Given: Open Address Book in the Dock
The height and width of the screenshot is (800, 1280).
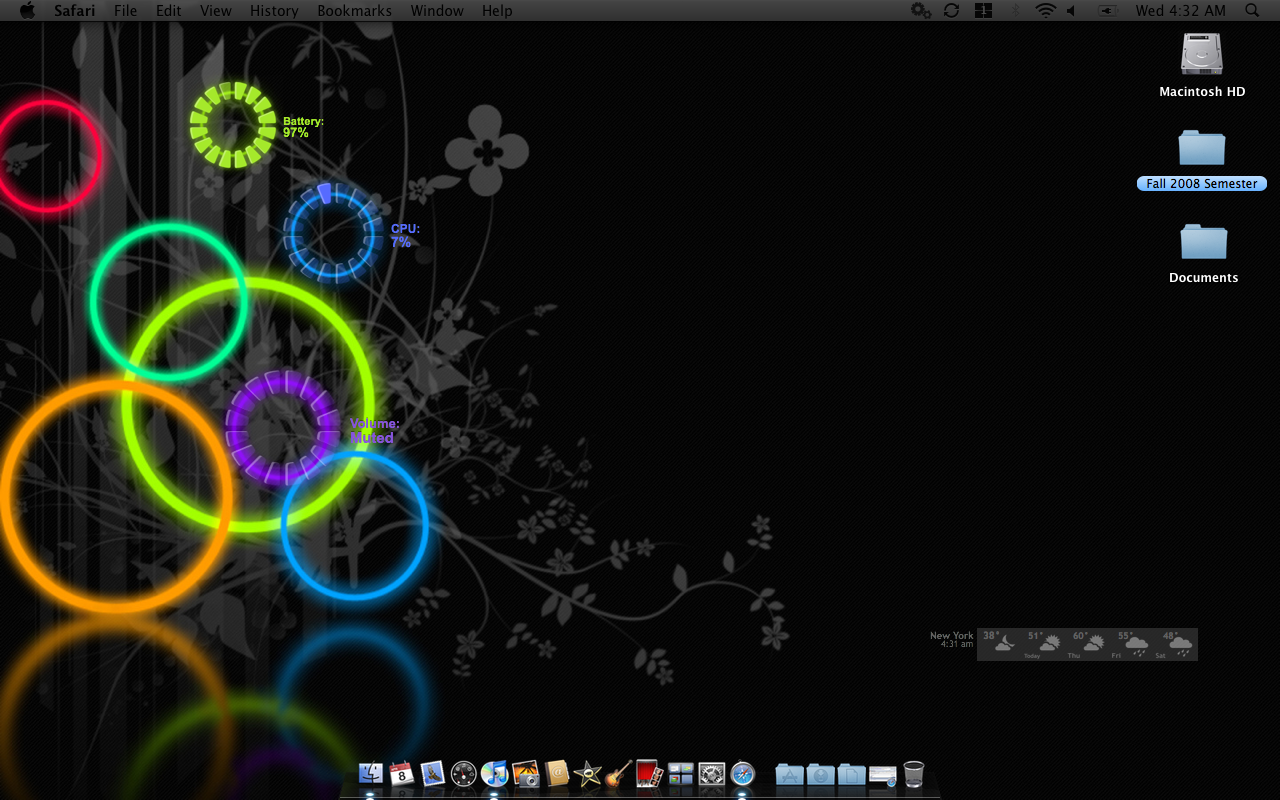Looking at the screenshot, I should [x=557, y=773].
